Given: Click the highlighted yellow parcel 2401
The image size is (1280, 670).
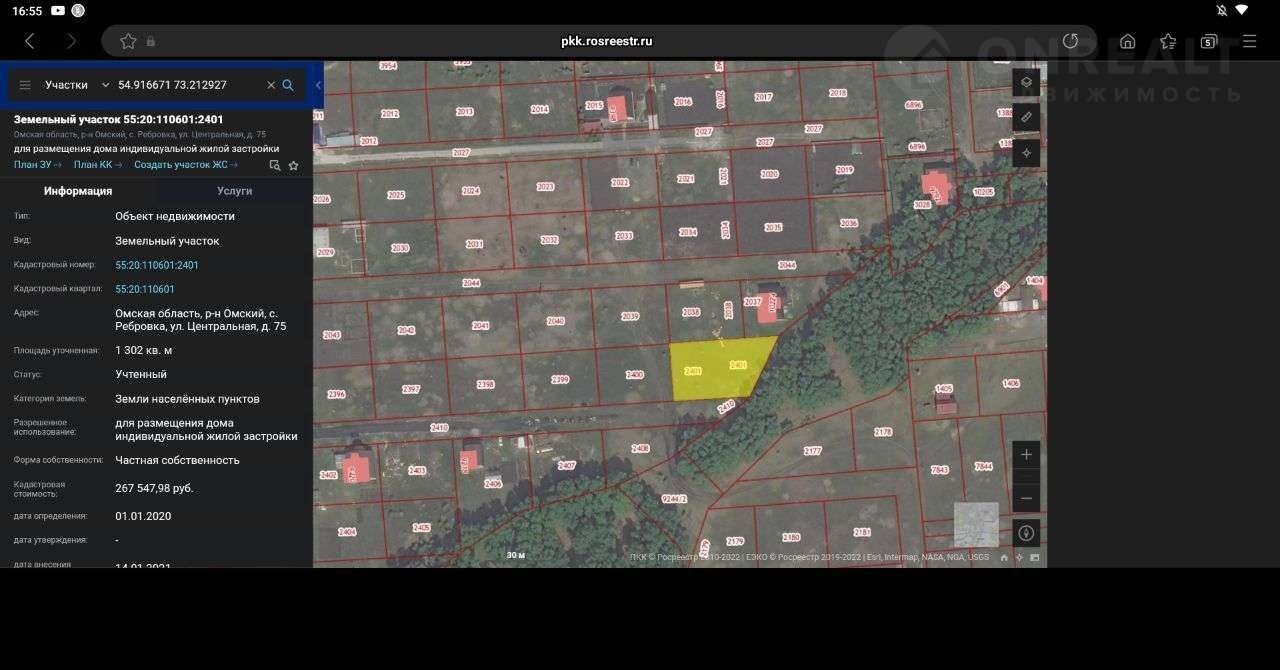Looking at the screenshot, I should pos(716,370).
